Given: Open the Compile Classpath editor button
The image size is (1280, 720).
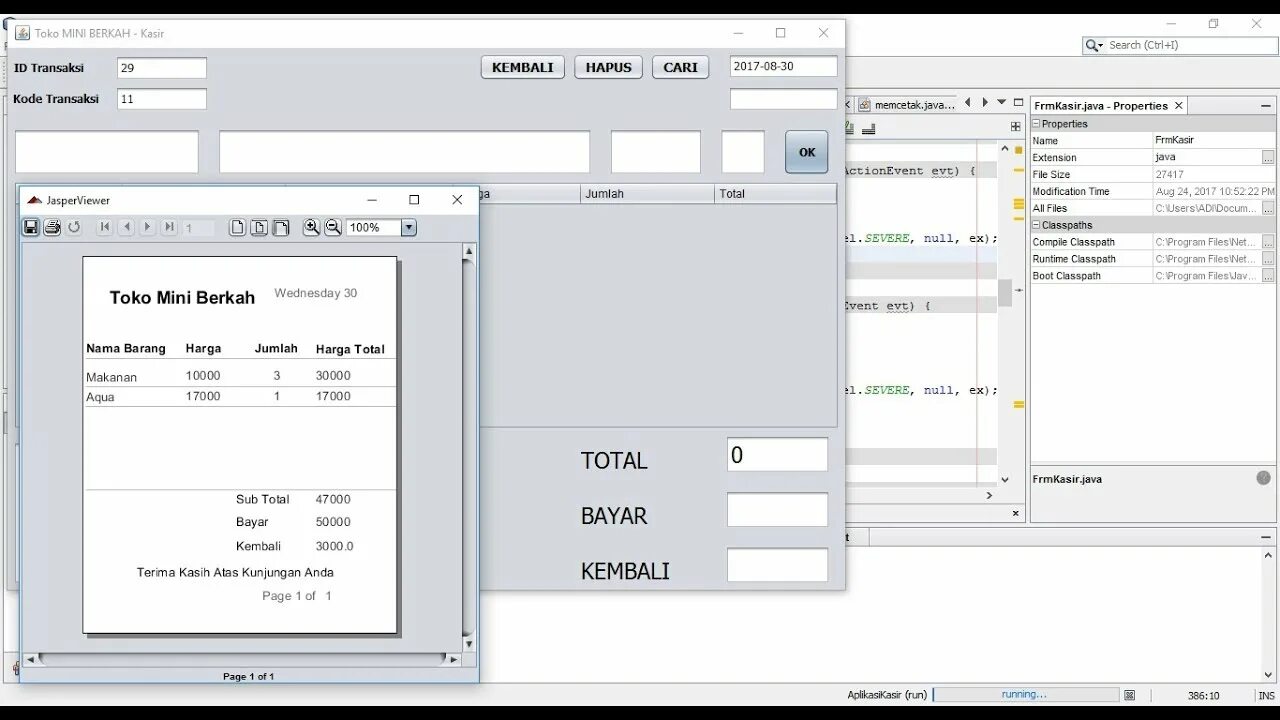Looking at the screenshot, I should (x=1268, y=242).
